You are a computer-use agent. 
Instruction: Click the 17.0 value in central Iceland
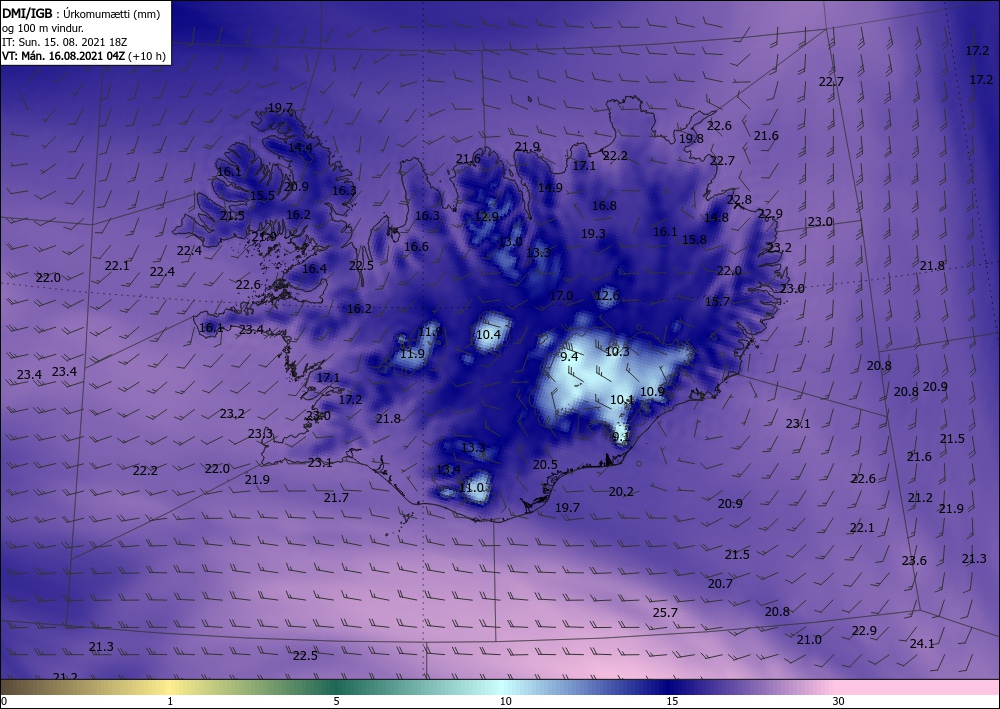(x=561, y=296)
